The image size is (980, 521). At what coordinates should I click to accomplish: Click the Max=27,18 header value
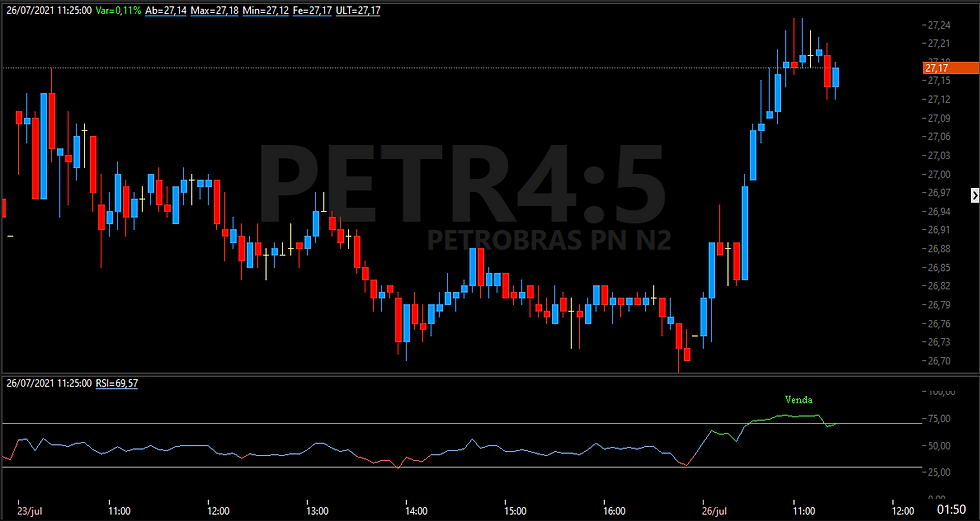tap(214, 11)
